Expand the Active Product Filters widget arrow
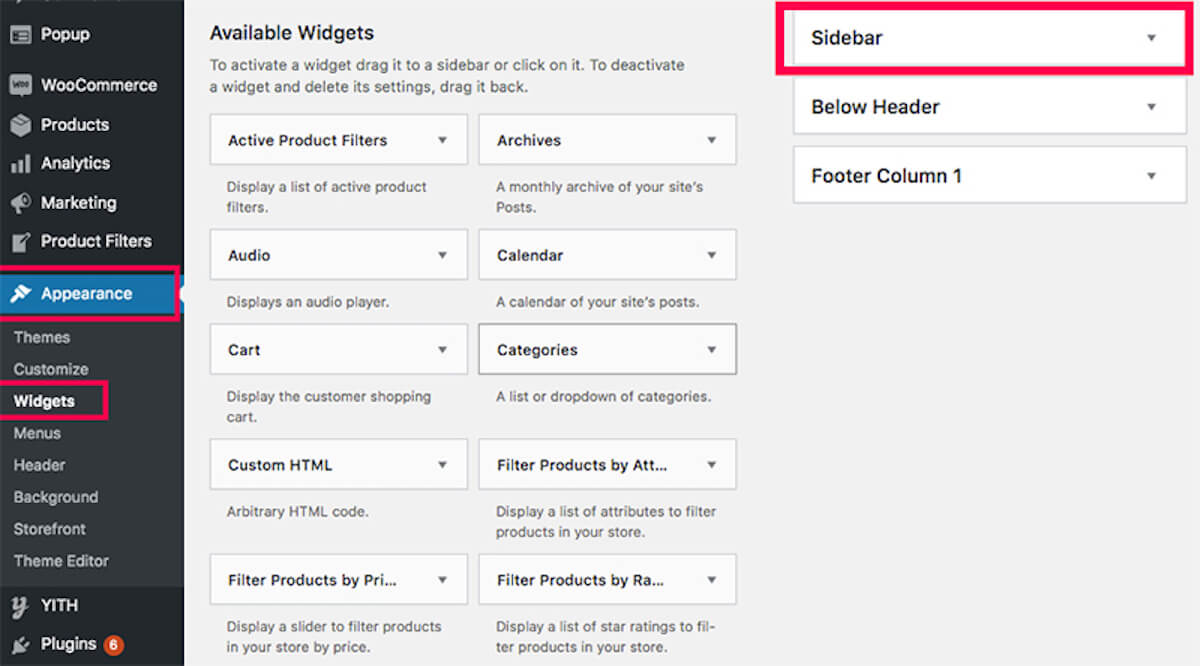Screen dimensions: 1200x666 tap(442, 140)
